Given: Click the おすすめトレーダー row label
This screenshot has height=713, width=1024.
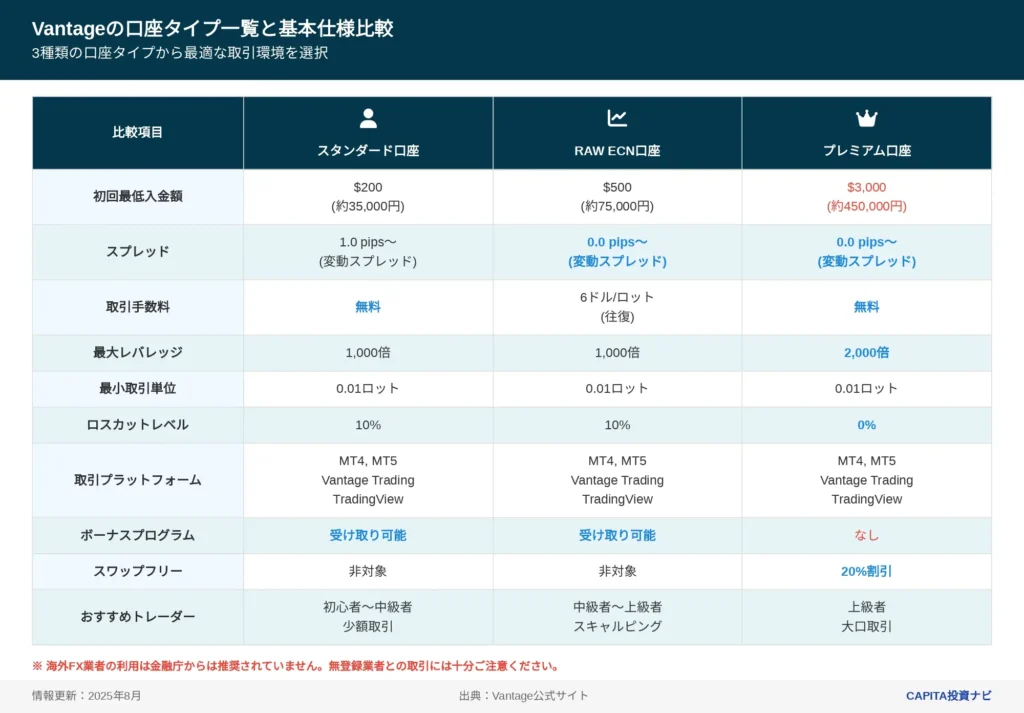Looking at the screenshot, I should [138, 616].
